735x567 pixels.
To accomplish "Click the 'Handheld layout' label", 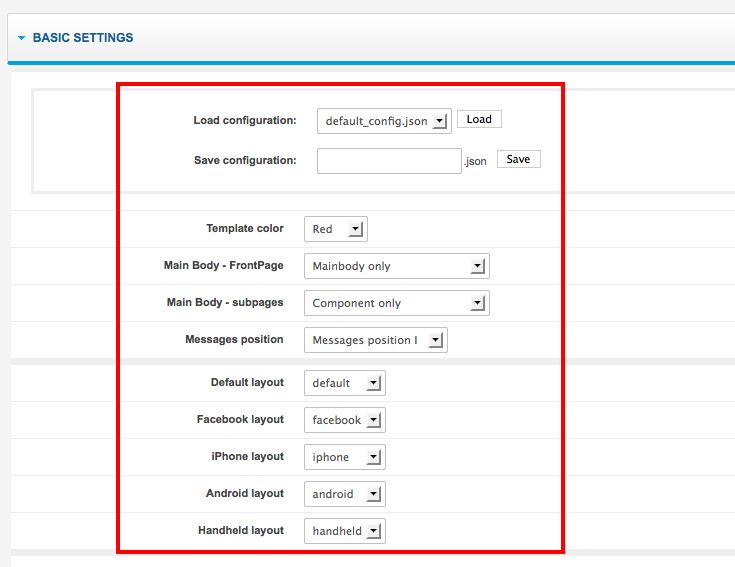I will click(241, 530).
